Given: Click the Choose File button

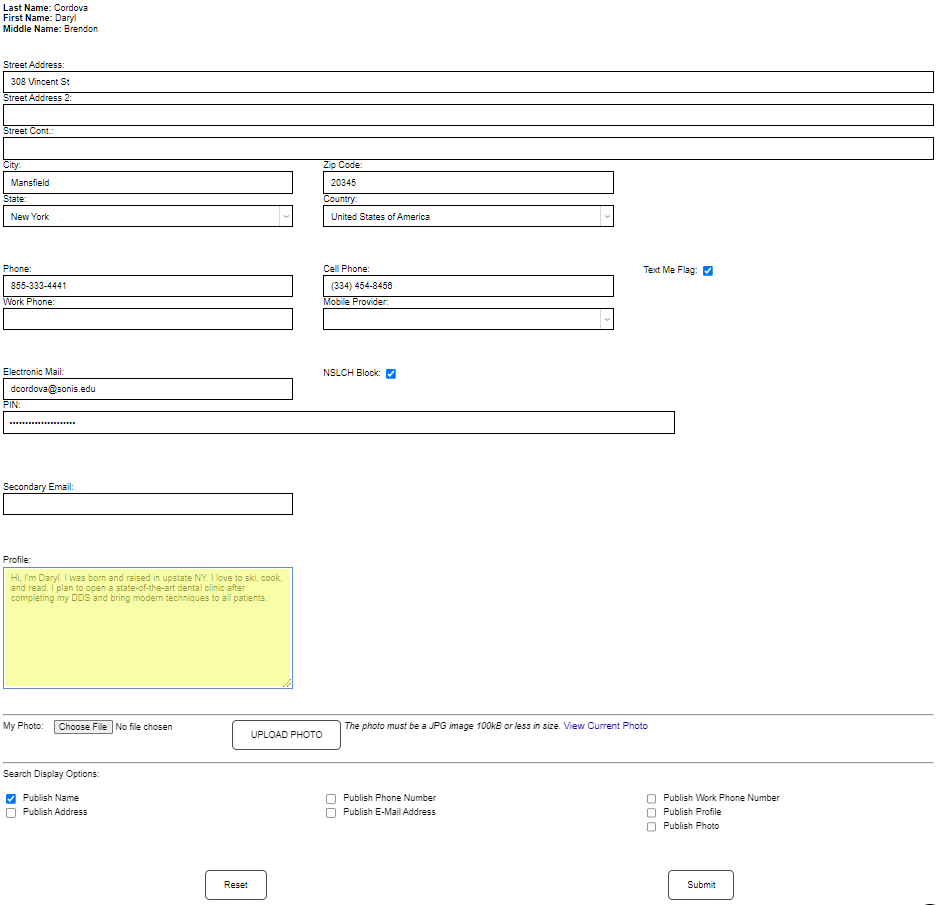Looking at the screenshot, I should tap(83, 726).
